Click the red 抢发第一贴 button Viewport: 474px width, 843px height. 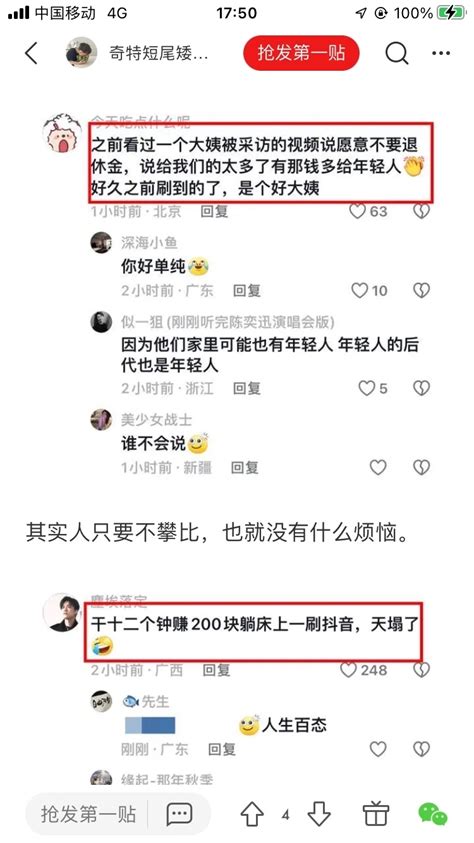(x=301, y=53)
